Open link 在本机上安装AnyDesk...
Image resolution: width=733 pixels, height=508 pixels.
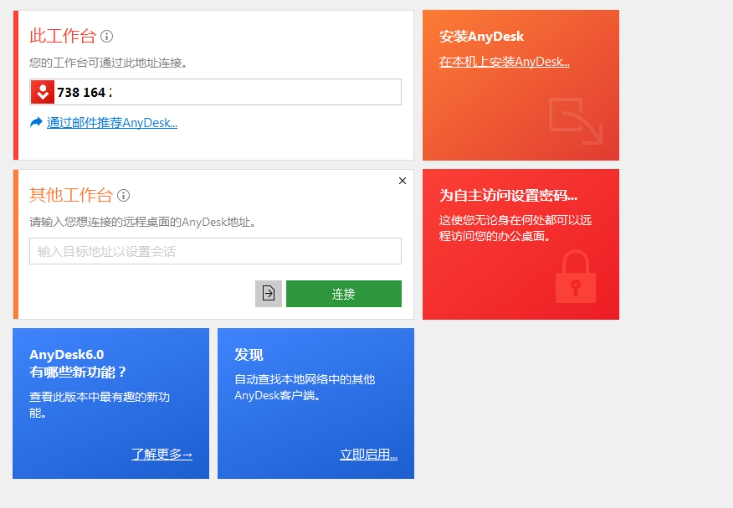coord(504,62)
